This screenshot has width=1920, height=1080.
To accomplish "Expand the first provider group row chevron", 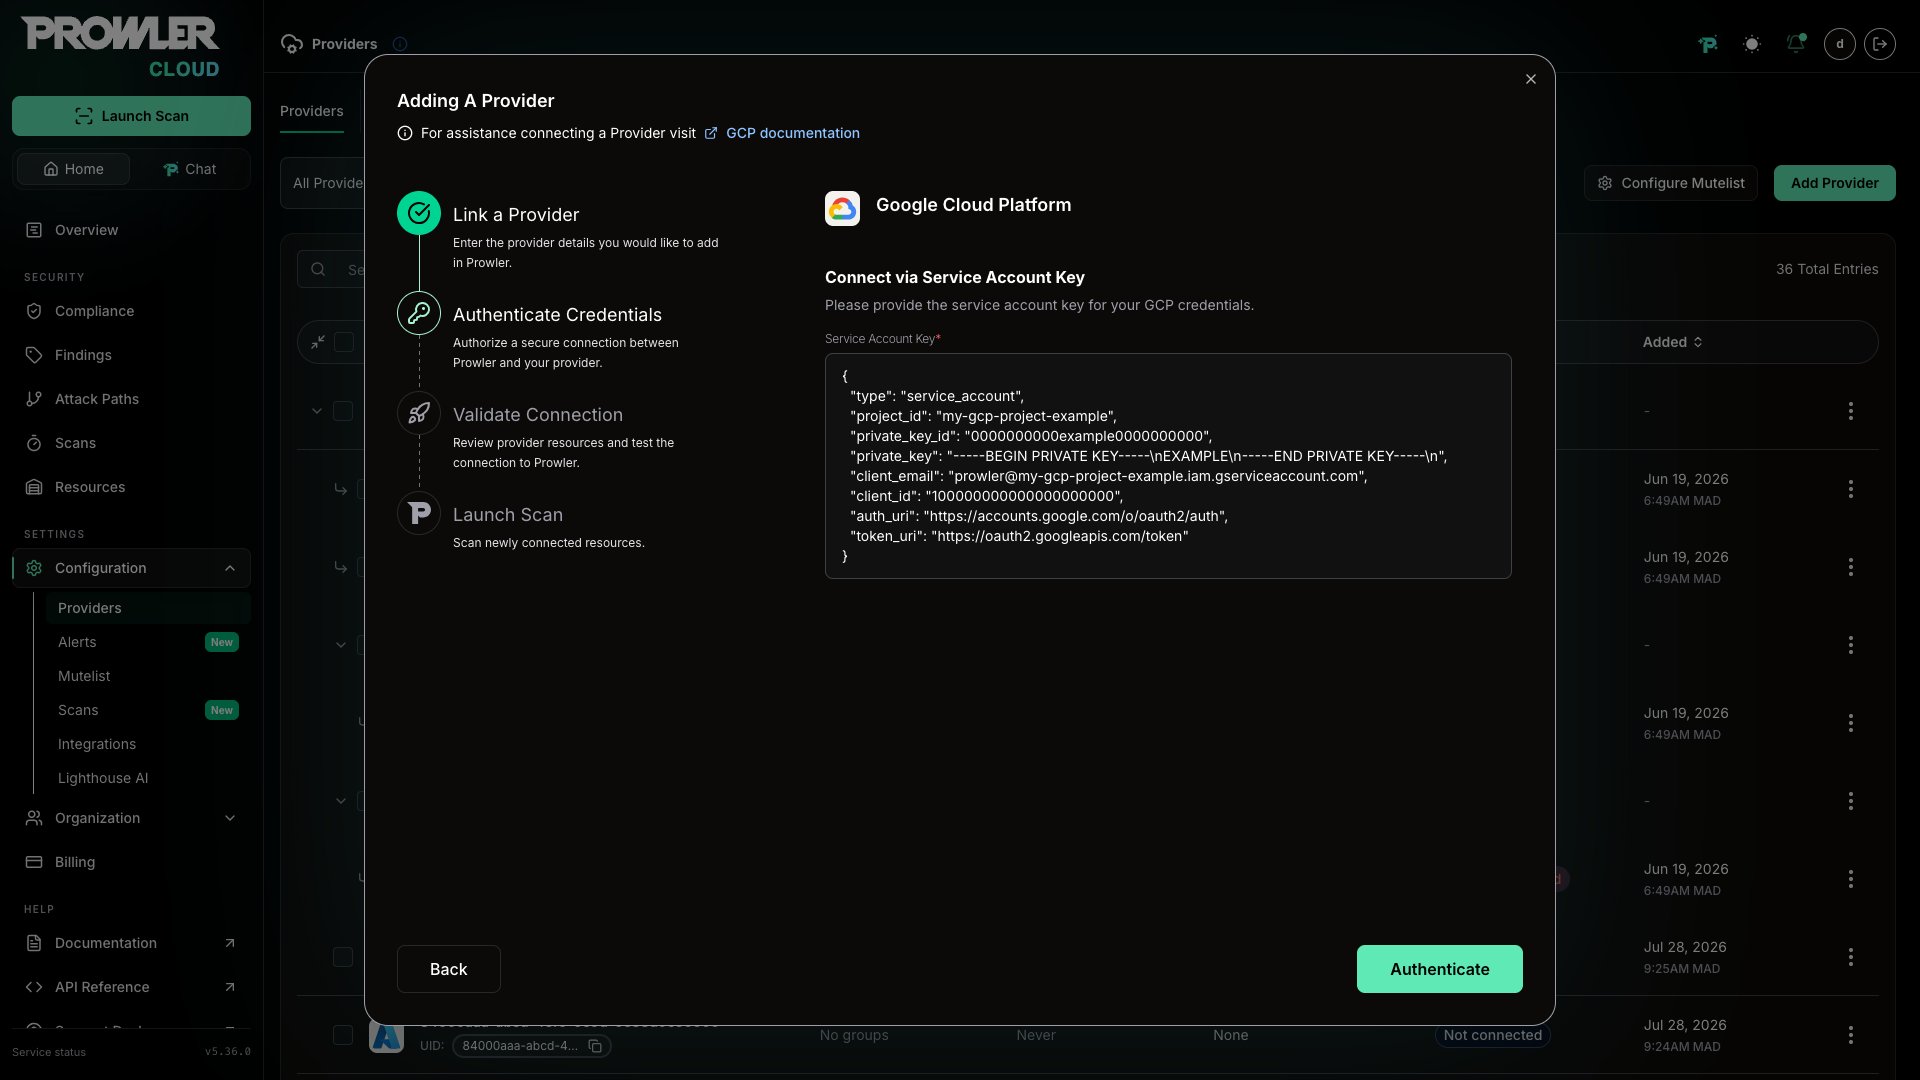I will 317,411.
